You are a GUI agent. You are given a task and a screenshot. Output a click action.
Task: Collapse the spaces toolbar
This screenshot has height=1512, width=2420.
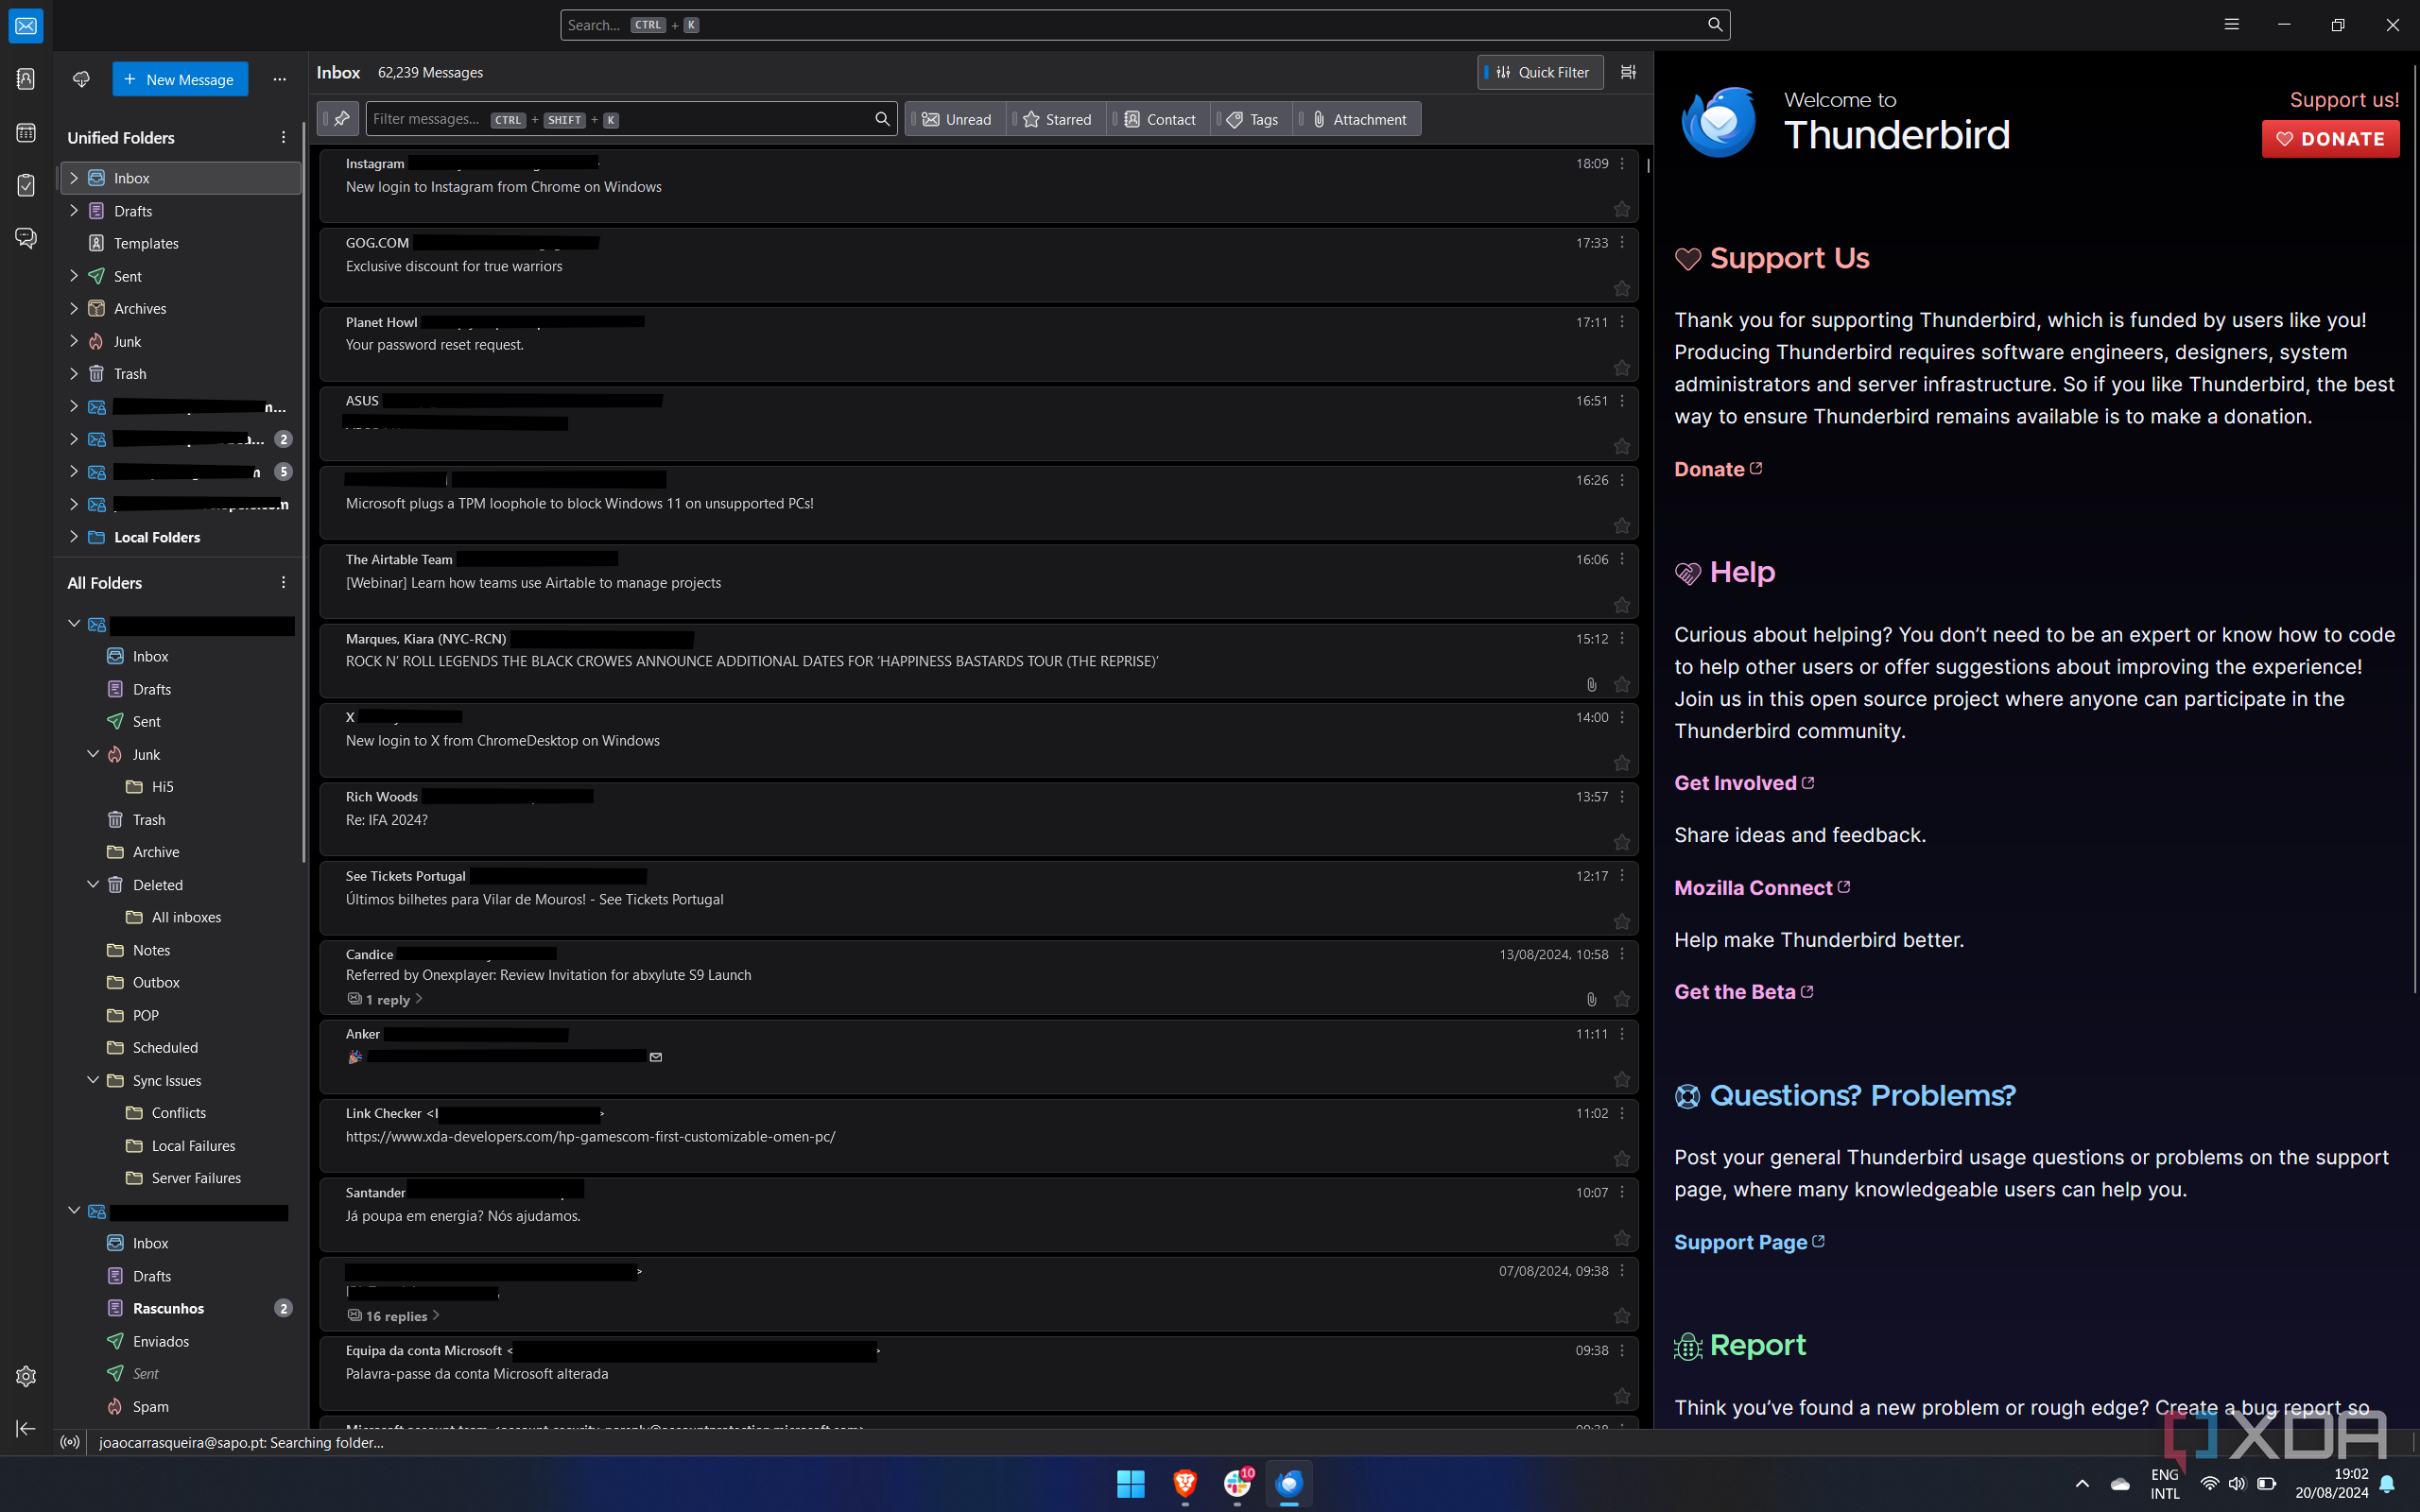click(26, 1428)
